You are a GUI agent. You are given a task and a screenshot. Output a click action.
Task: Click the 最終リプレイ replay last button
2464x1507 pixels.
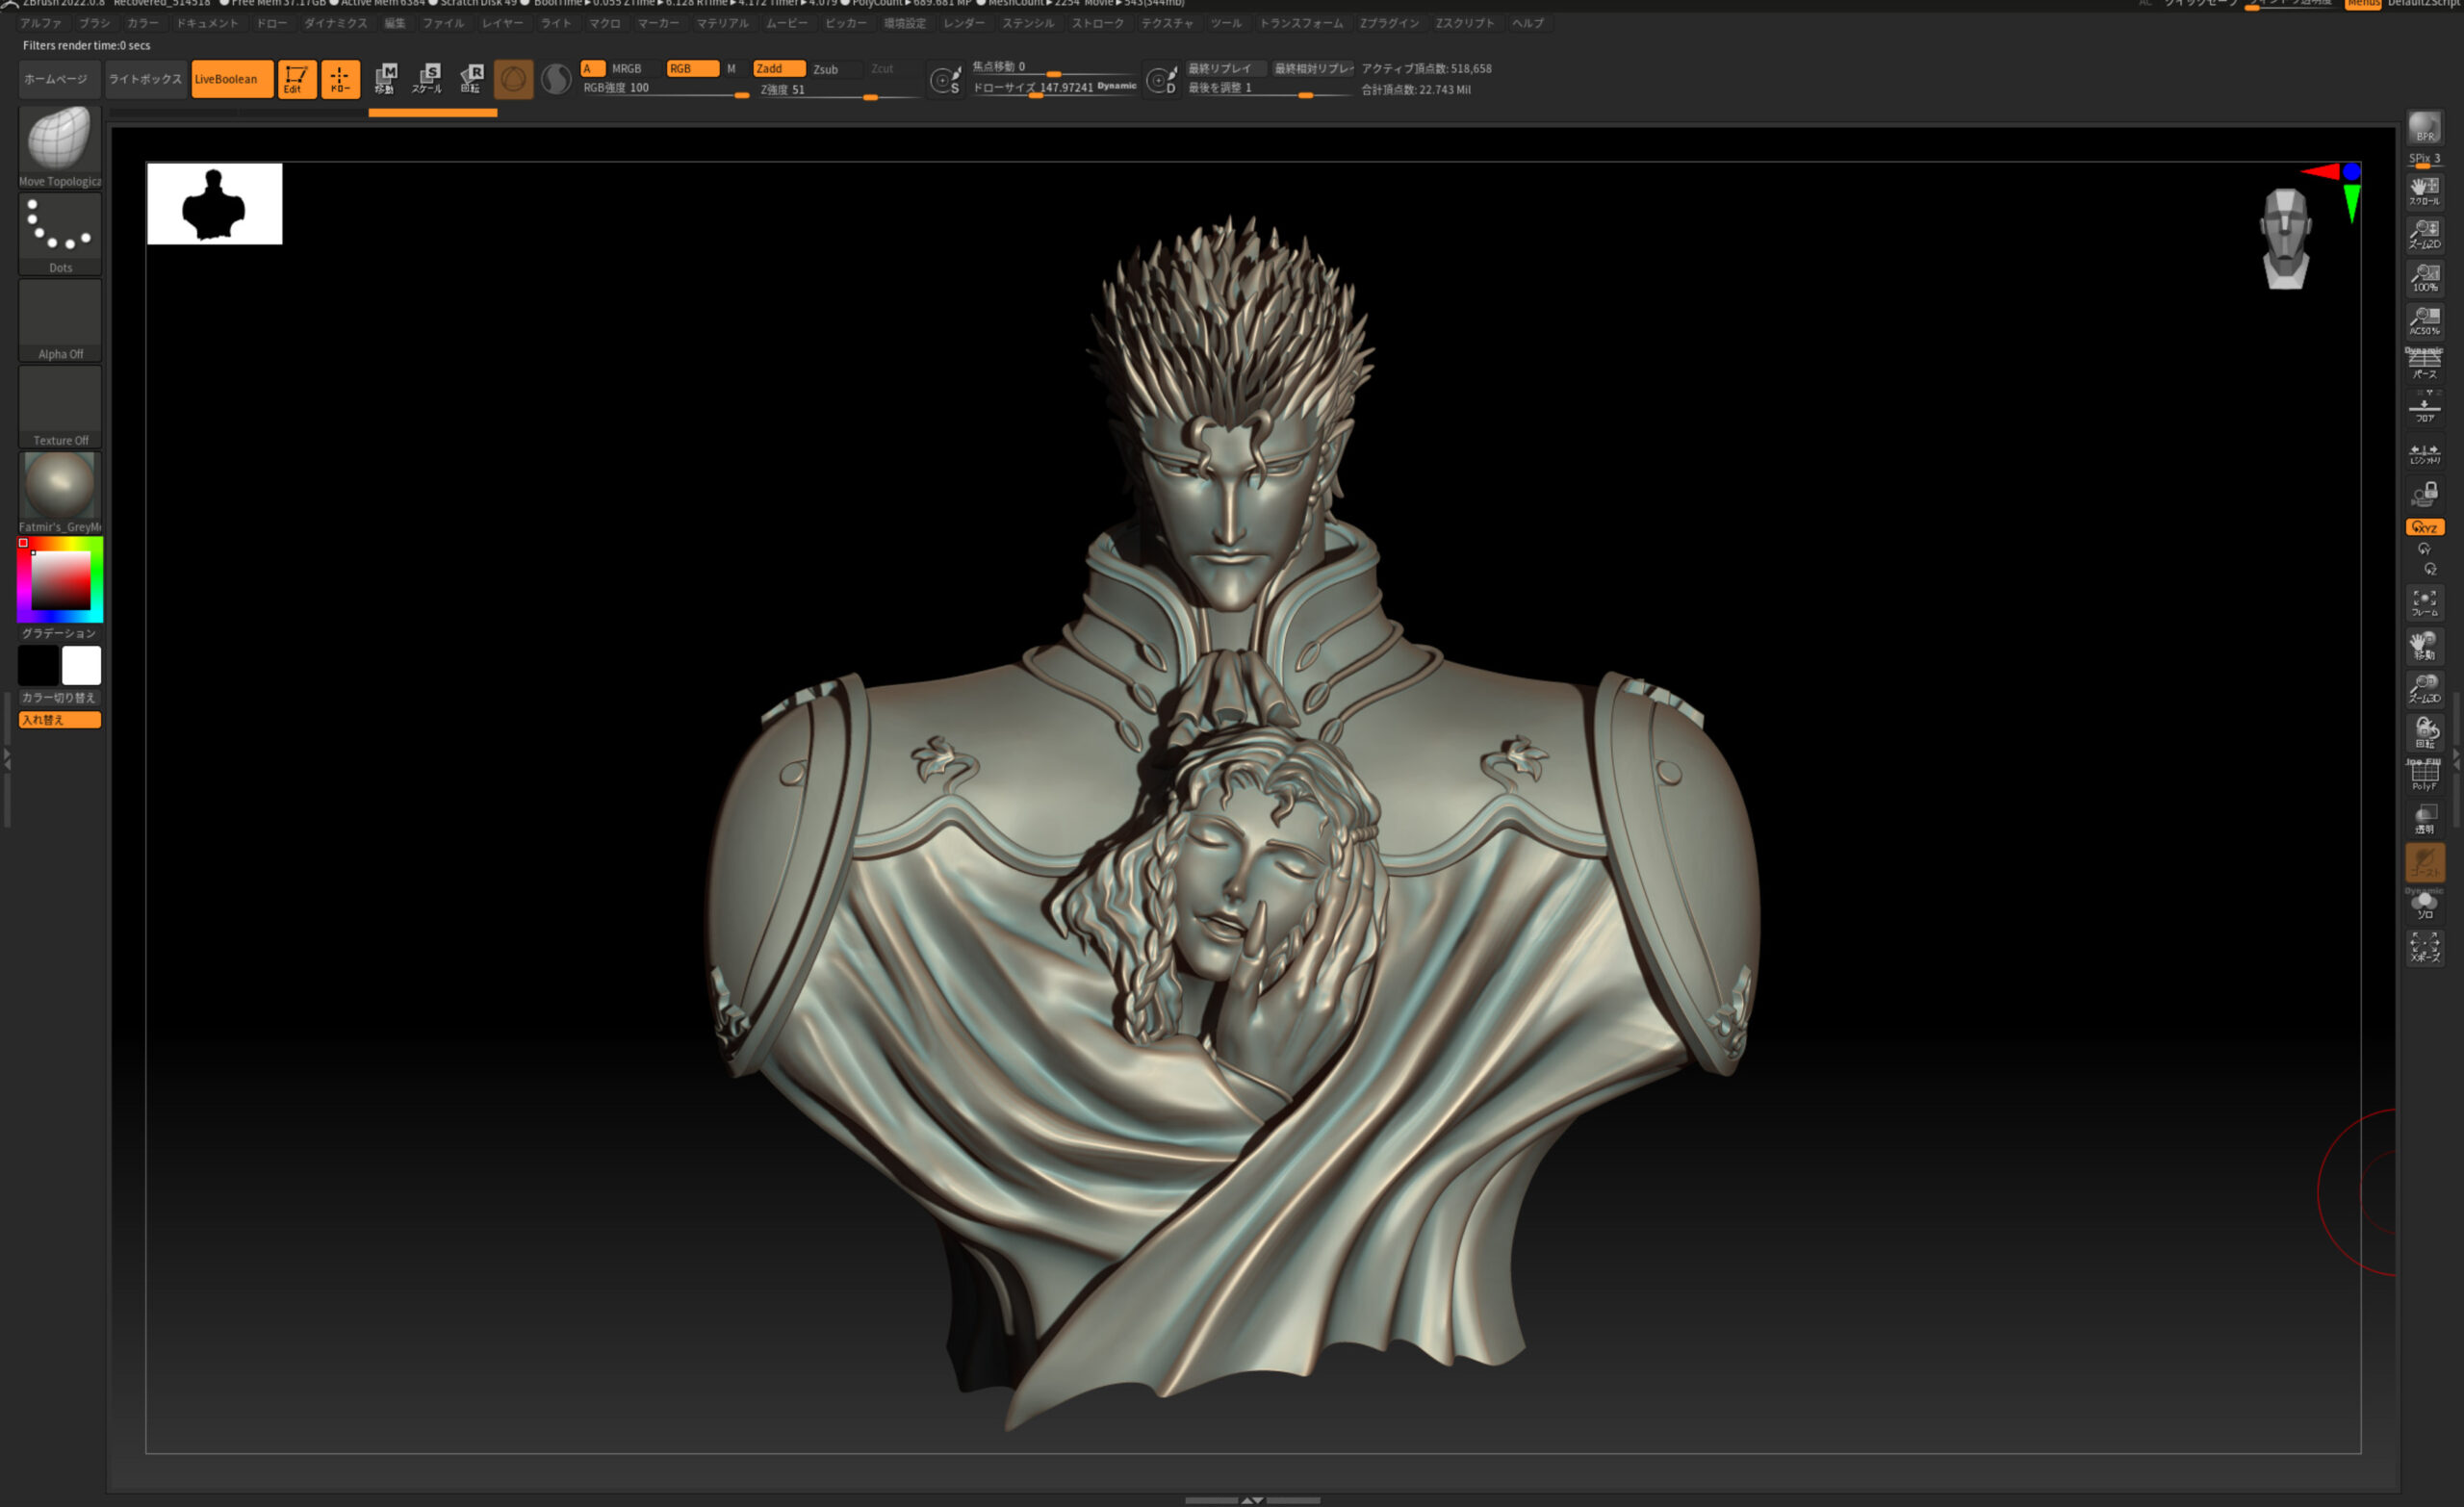click(1224, 69)
